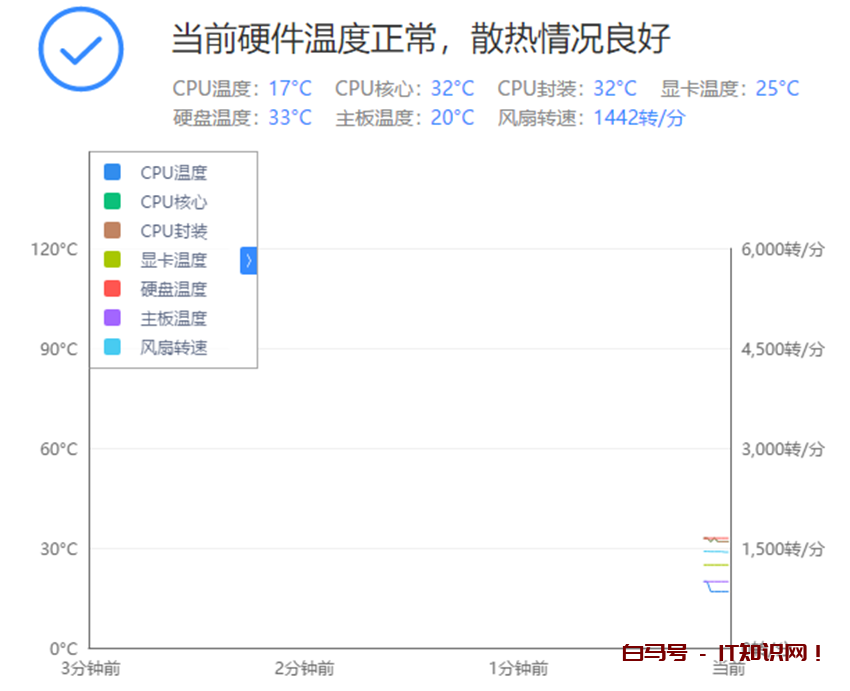The width and height of the screenshot is (850, 691).
Task: Toggle the CPU核心 green legend swatch
Action: coord(113,201)
